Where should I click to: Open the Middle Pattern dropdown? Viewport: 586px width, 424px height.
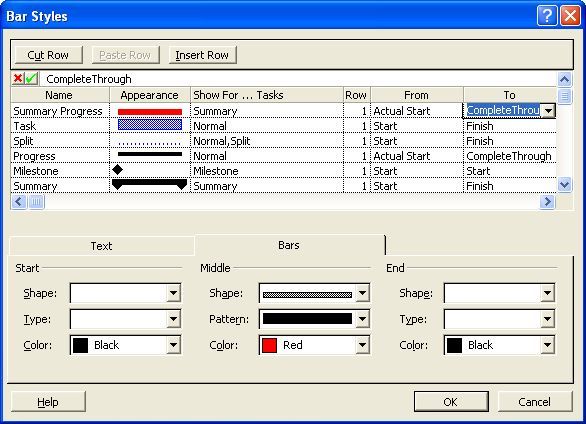point(362,319)
